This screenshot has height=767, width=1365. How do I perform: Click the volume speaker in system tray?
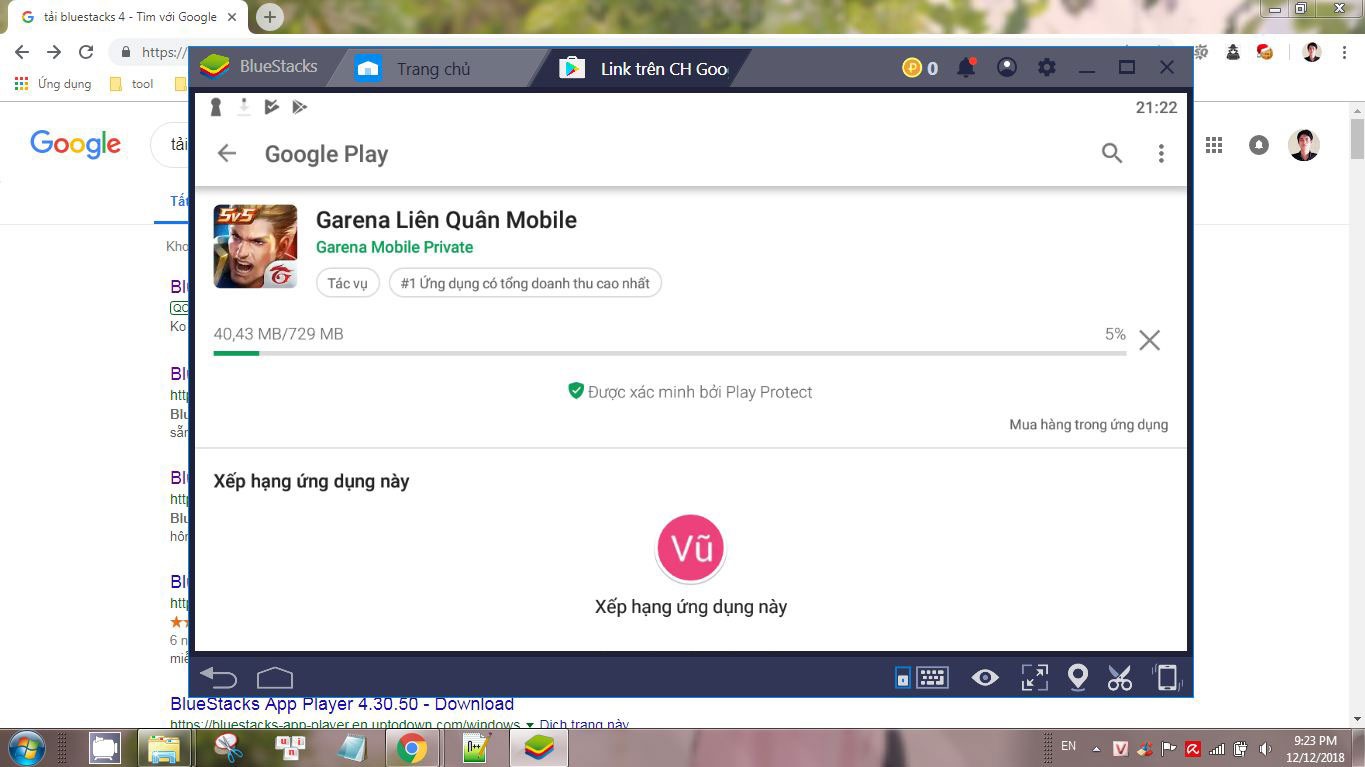pyautogui.click(x=1265, y=748)
